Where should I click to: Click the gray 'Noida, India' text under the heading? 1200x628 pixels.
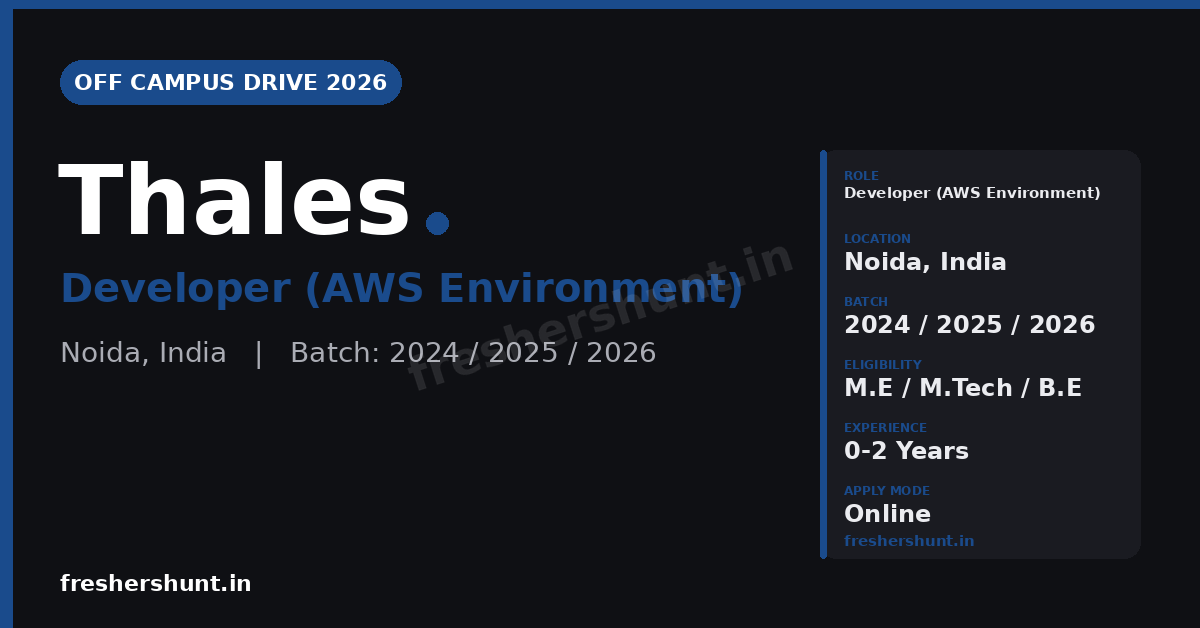[143, 354]
